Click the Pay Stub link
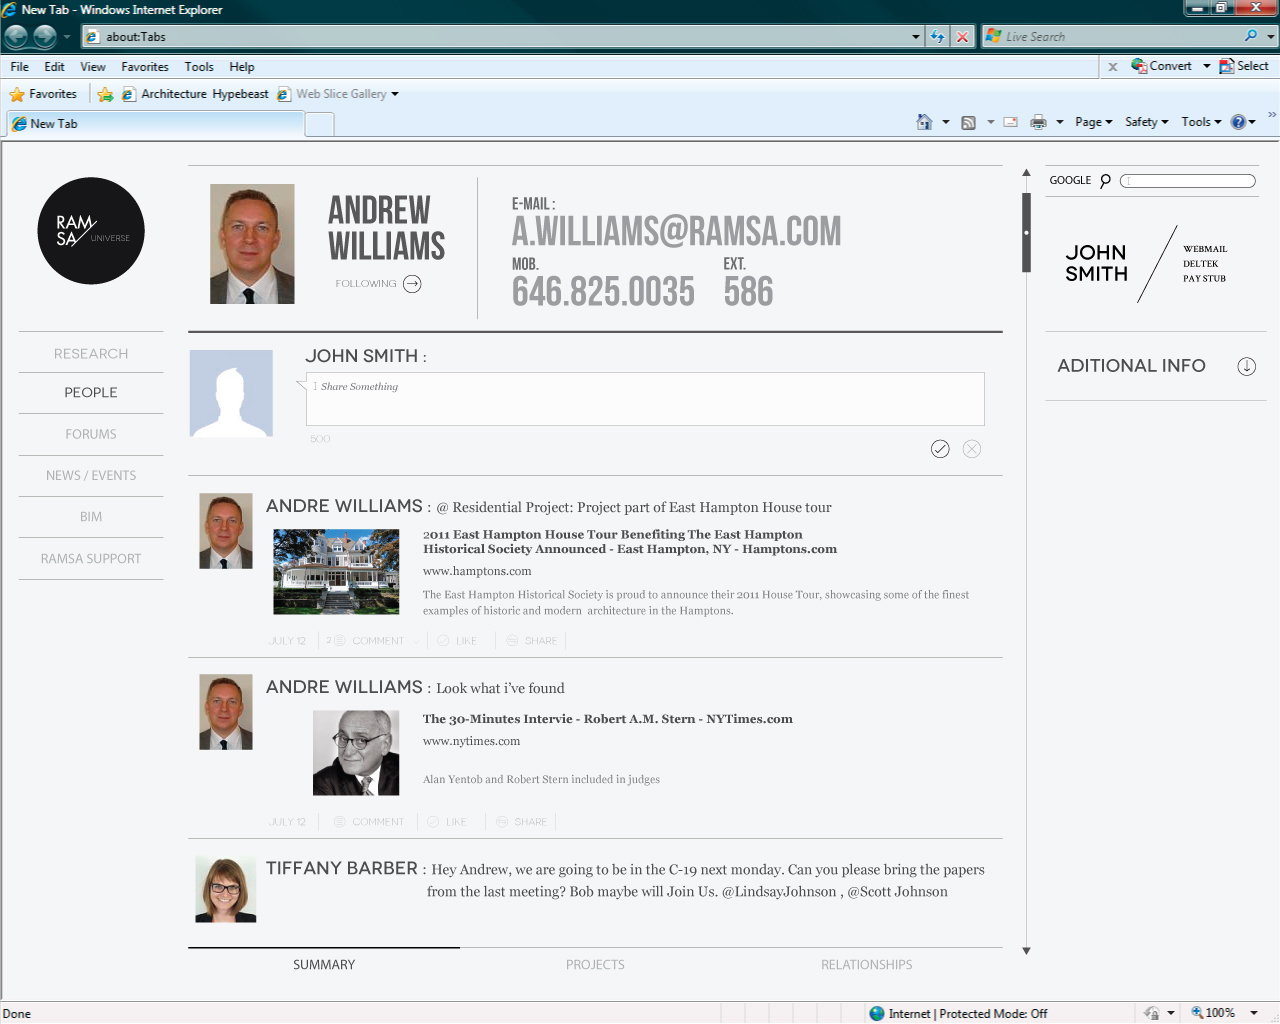This screenshot has height=1024, width=1280. click(1204, 279)
